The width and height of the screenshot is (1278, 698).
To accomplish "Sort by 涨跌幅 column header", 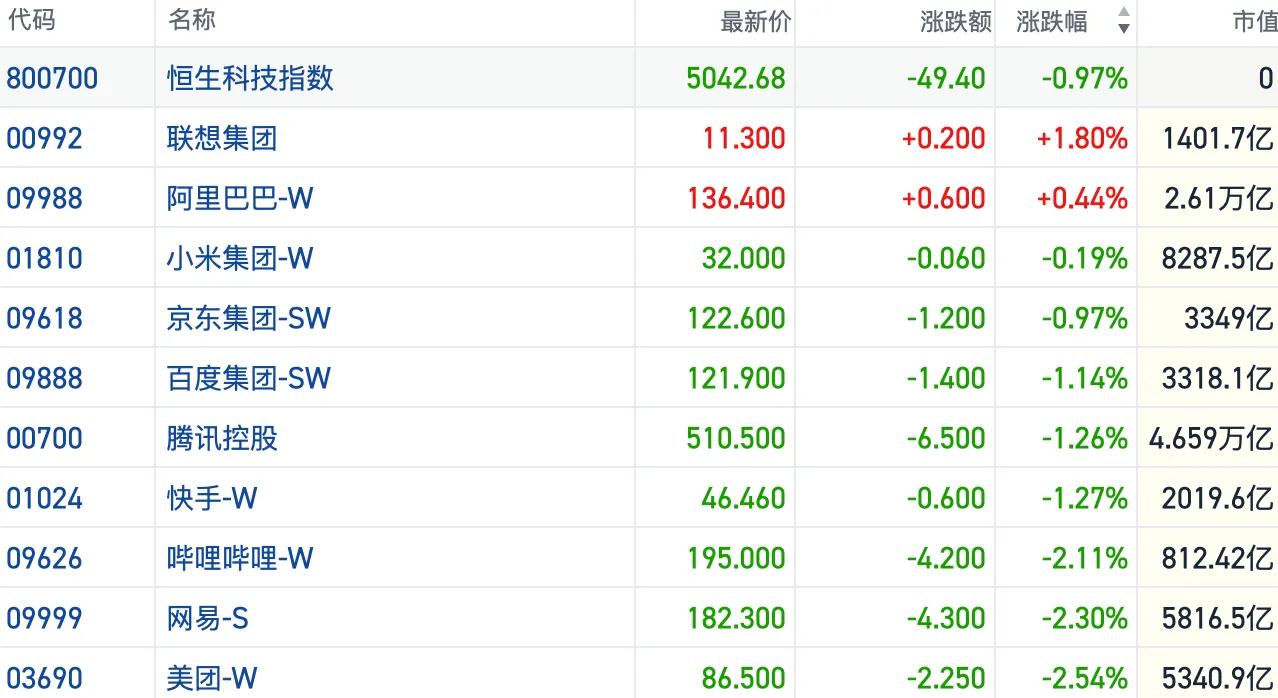I will coord(1052,22).
